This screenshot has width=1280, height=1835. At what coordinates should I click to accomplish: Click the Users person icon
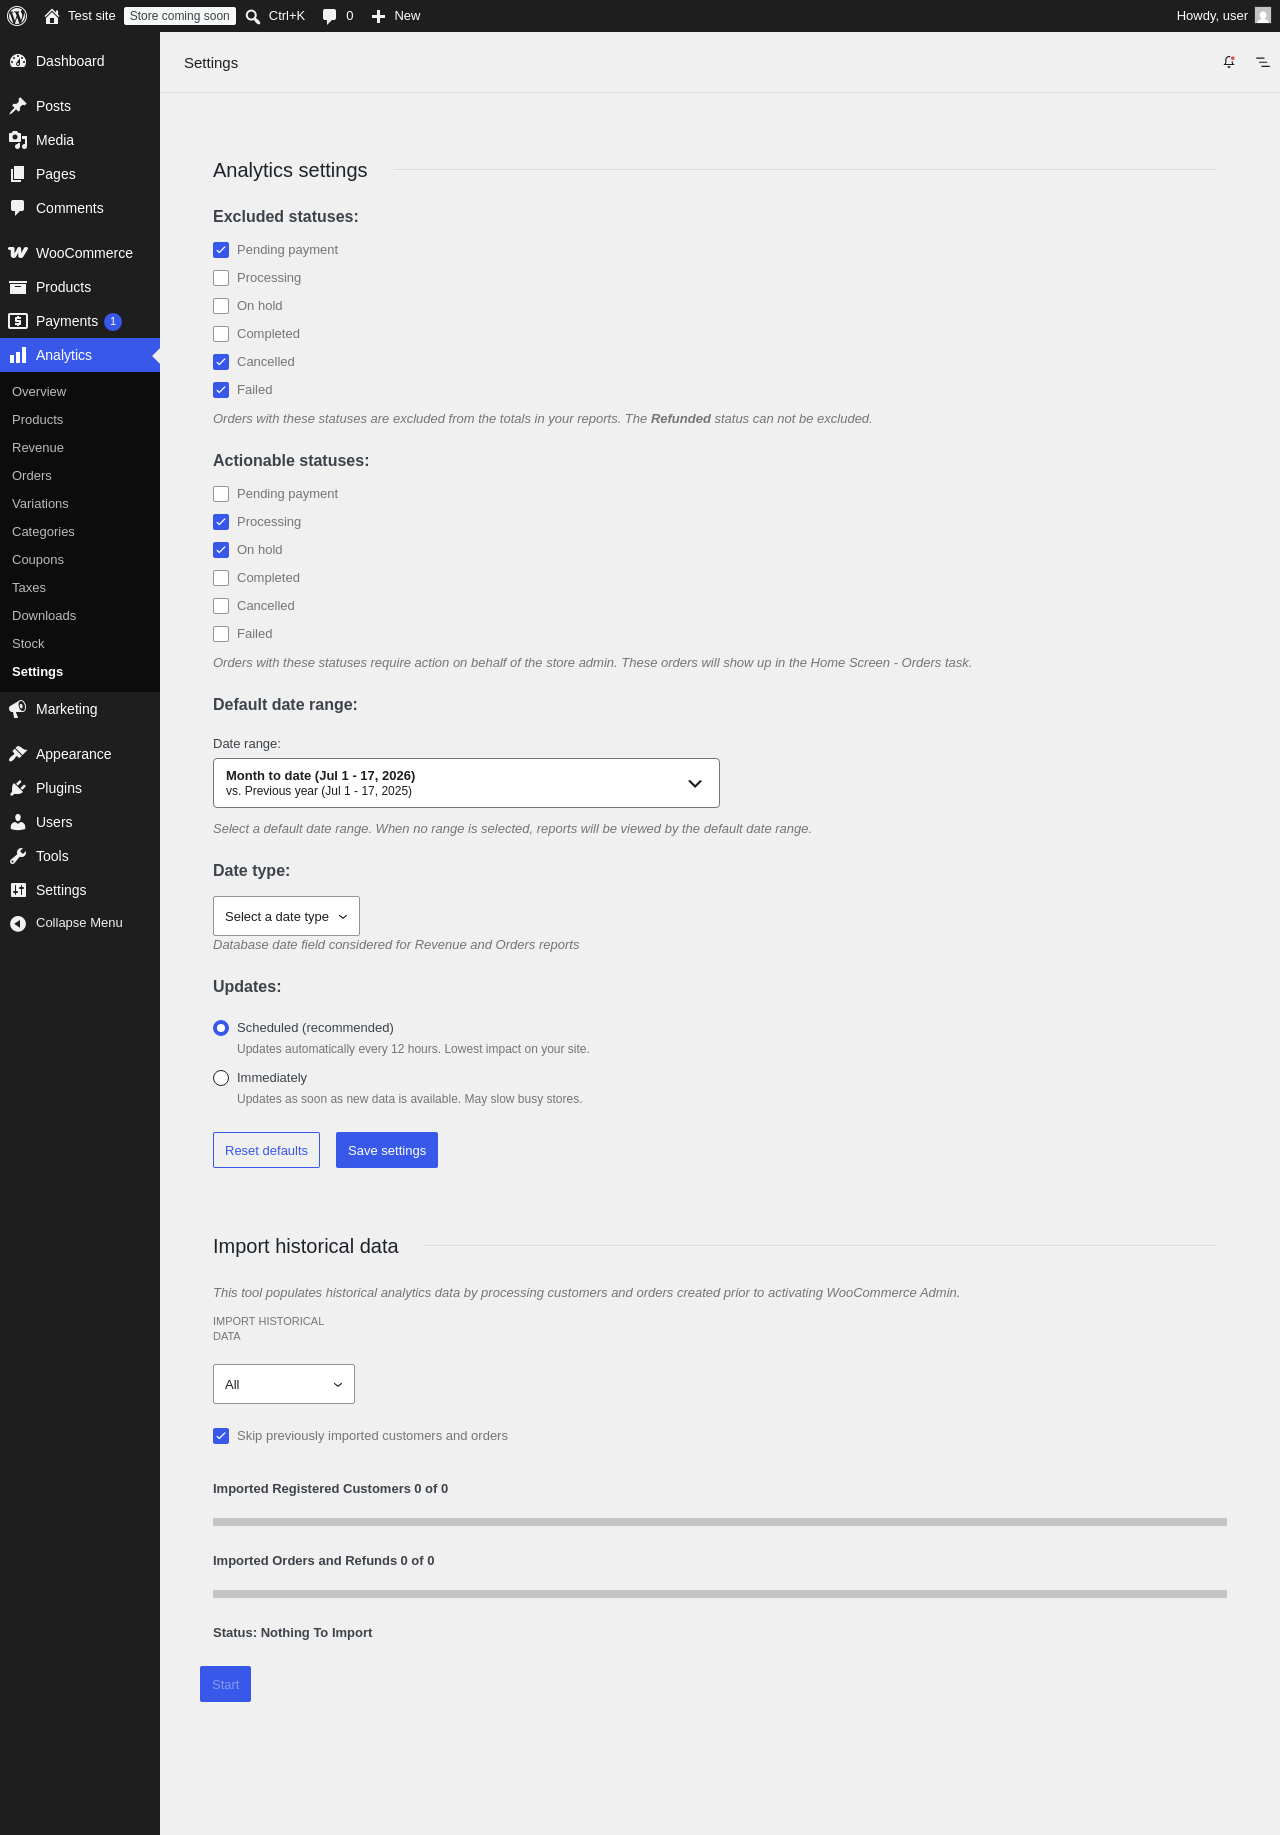[x=18, y=822]
